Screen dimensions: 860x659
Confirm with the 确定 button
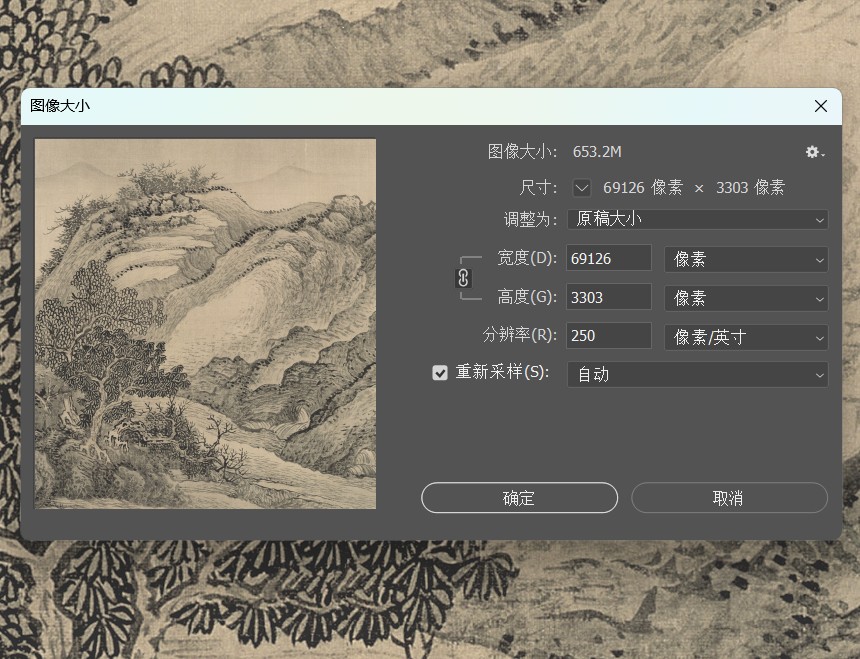(519, 498)
